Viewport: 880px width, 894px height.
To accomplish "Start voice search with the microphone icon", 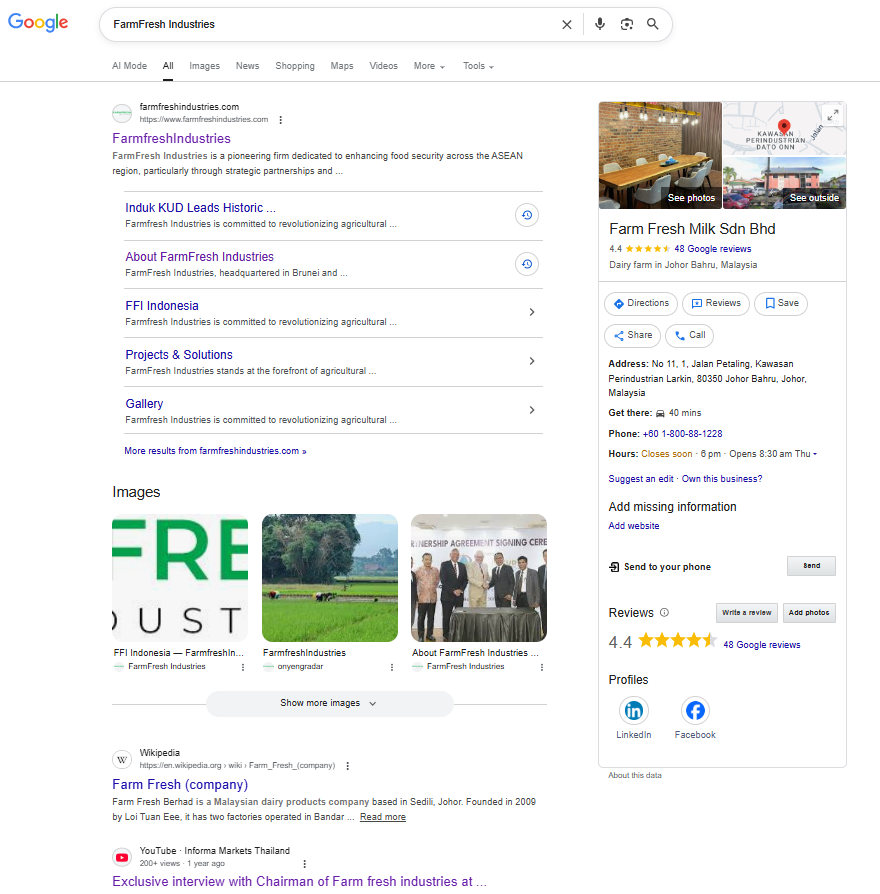I will 599,24.
